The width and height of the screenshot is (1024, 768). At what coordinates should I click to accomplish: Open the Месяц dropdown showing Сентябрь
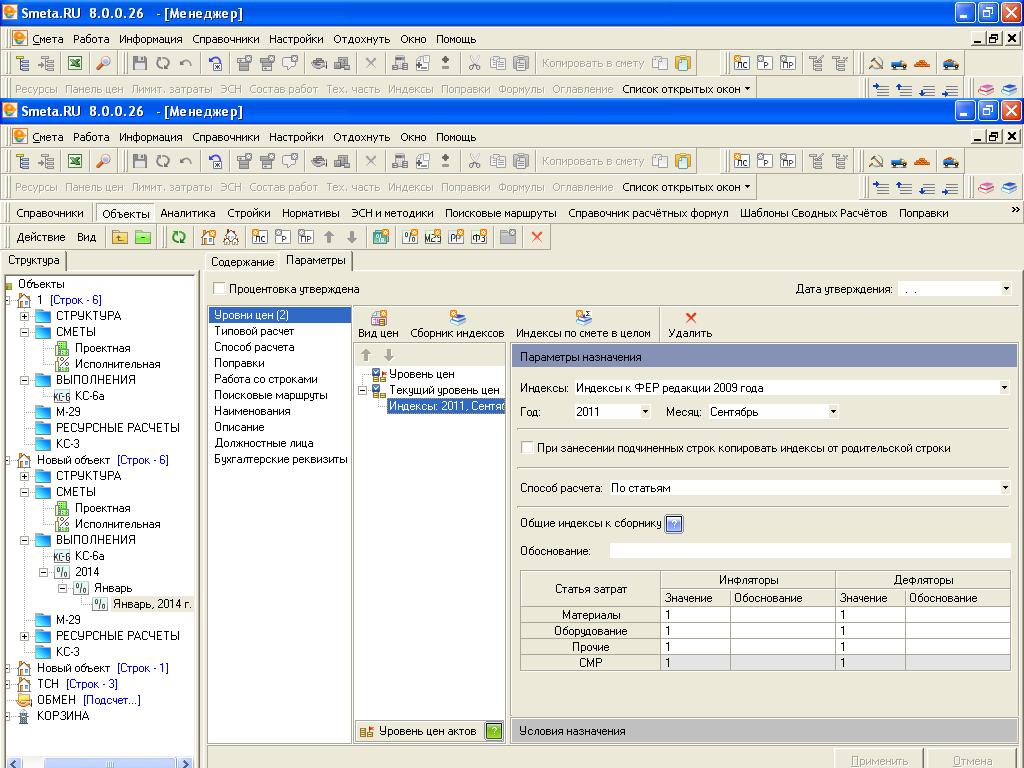832,412
